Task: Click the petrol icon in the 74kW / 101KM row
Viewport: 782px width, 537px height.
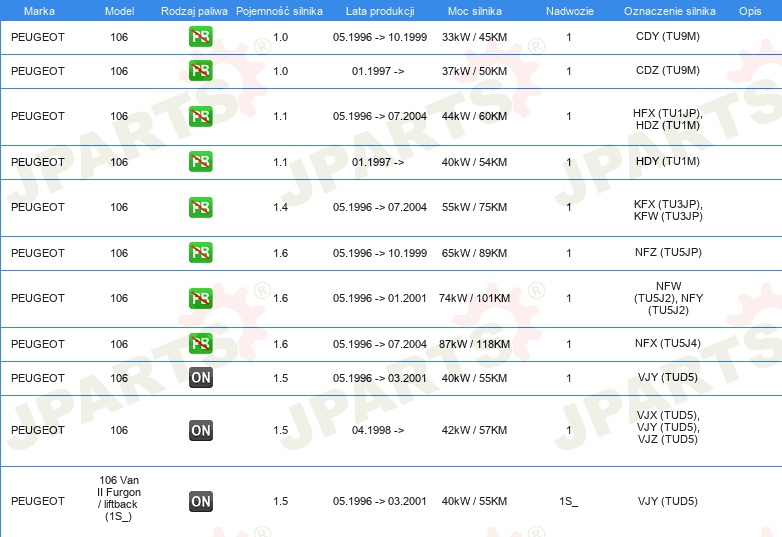Action: coord(200,298)
